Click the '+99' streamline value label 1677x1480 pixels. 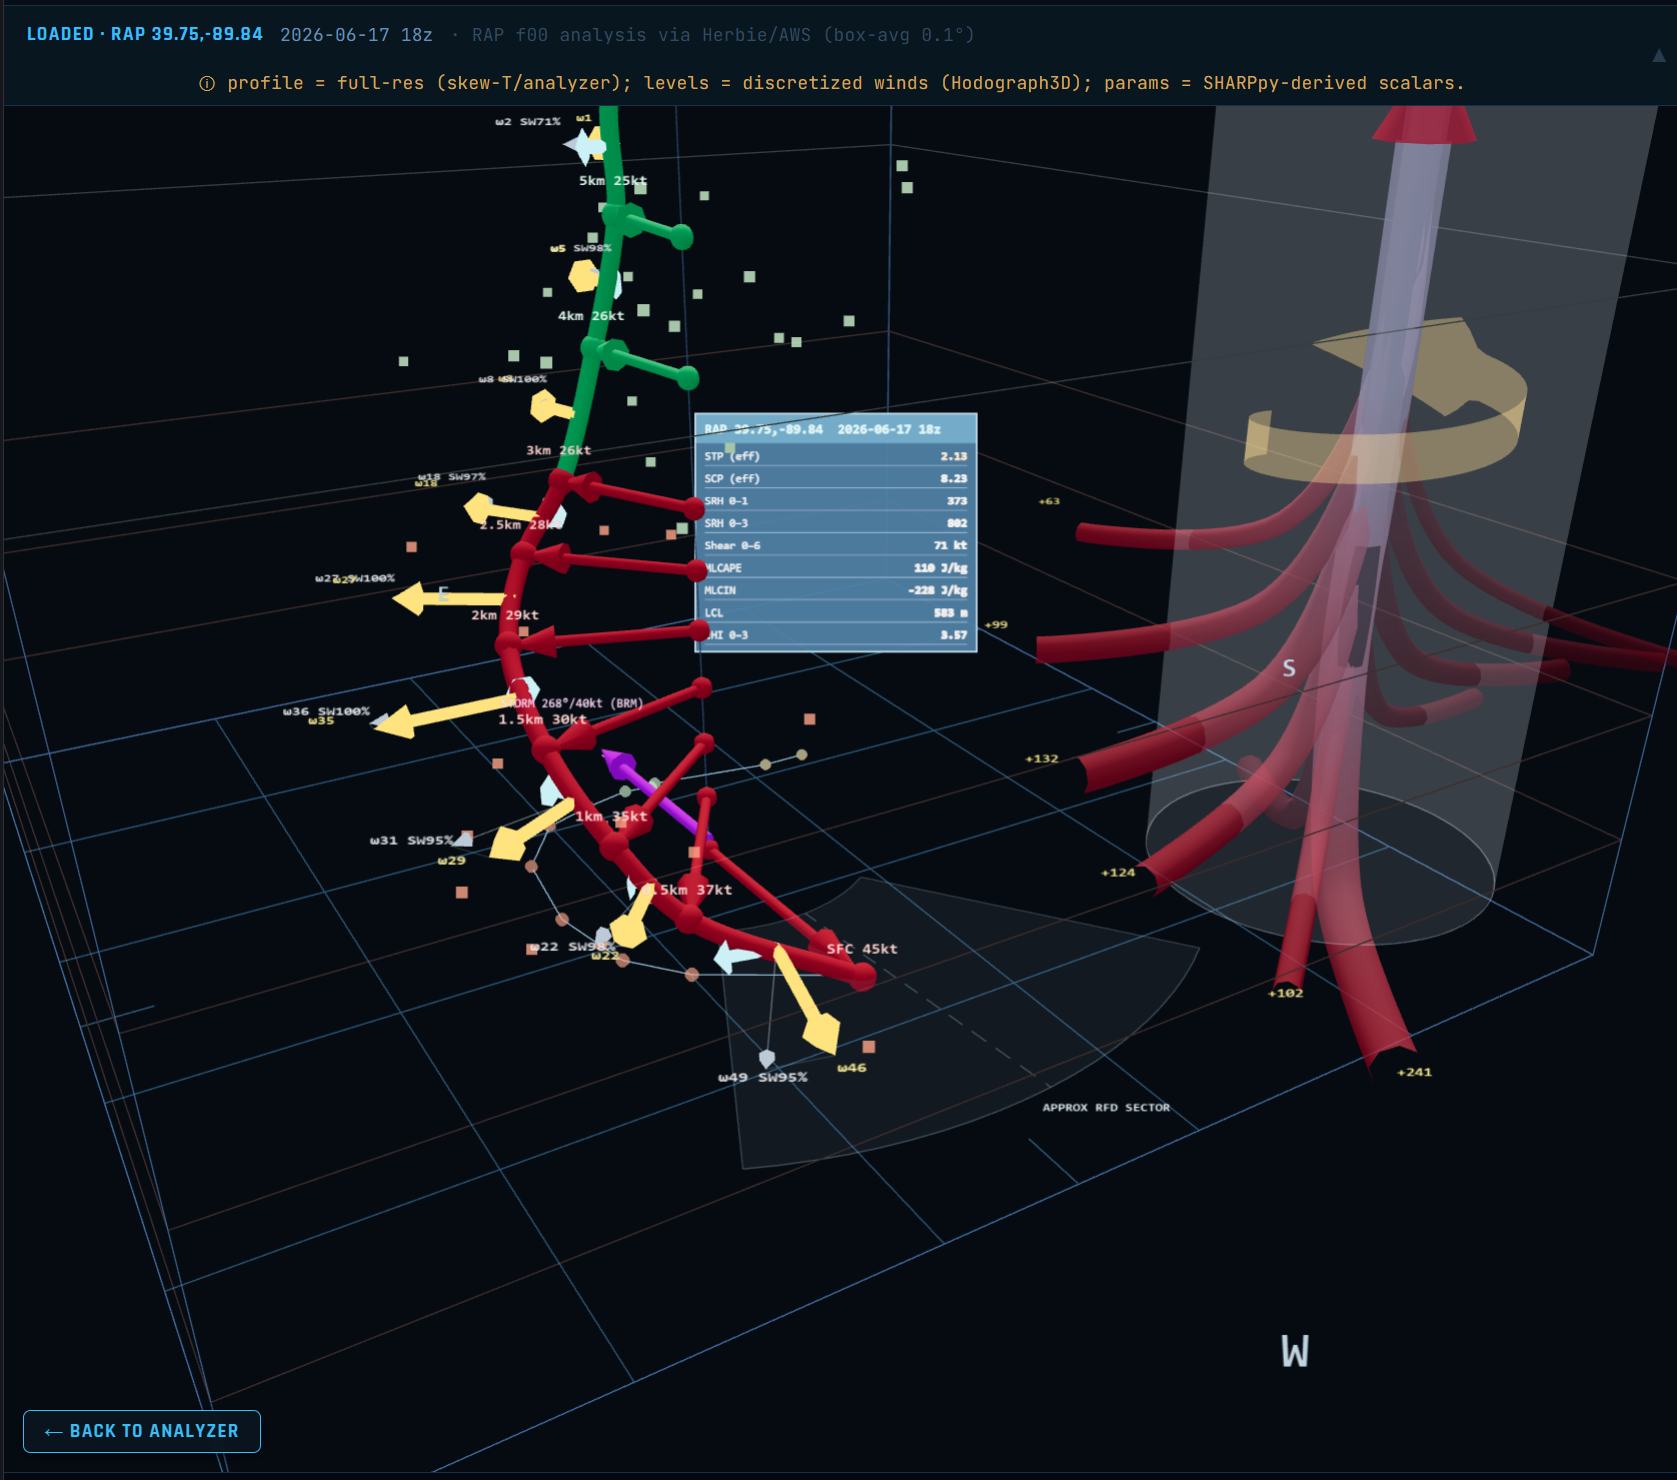pos(996,625)
